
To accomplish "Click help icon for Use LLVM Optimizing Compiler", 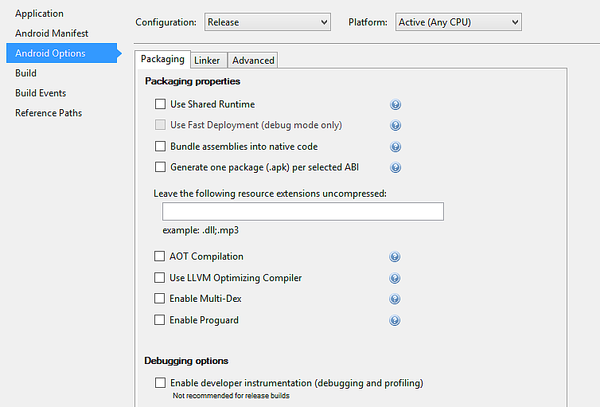I will click(396, 278).
